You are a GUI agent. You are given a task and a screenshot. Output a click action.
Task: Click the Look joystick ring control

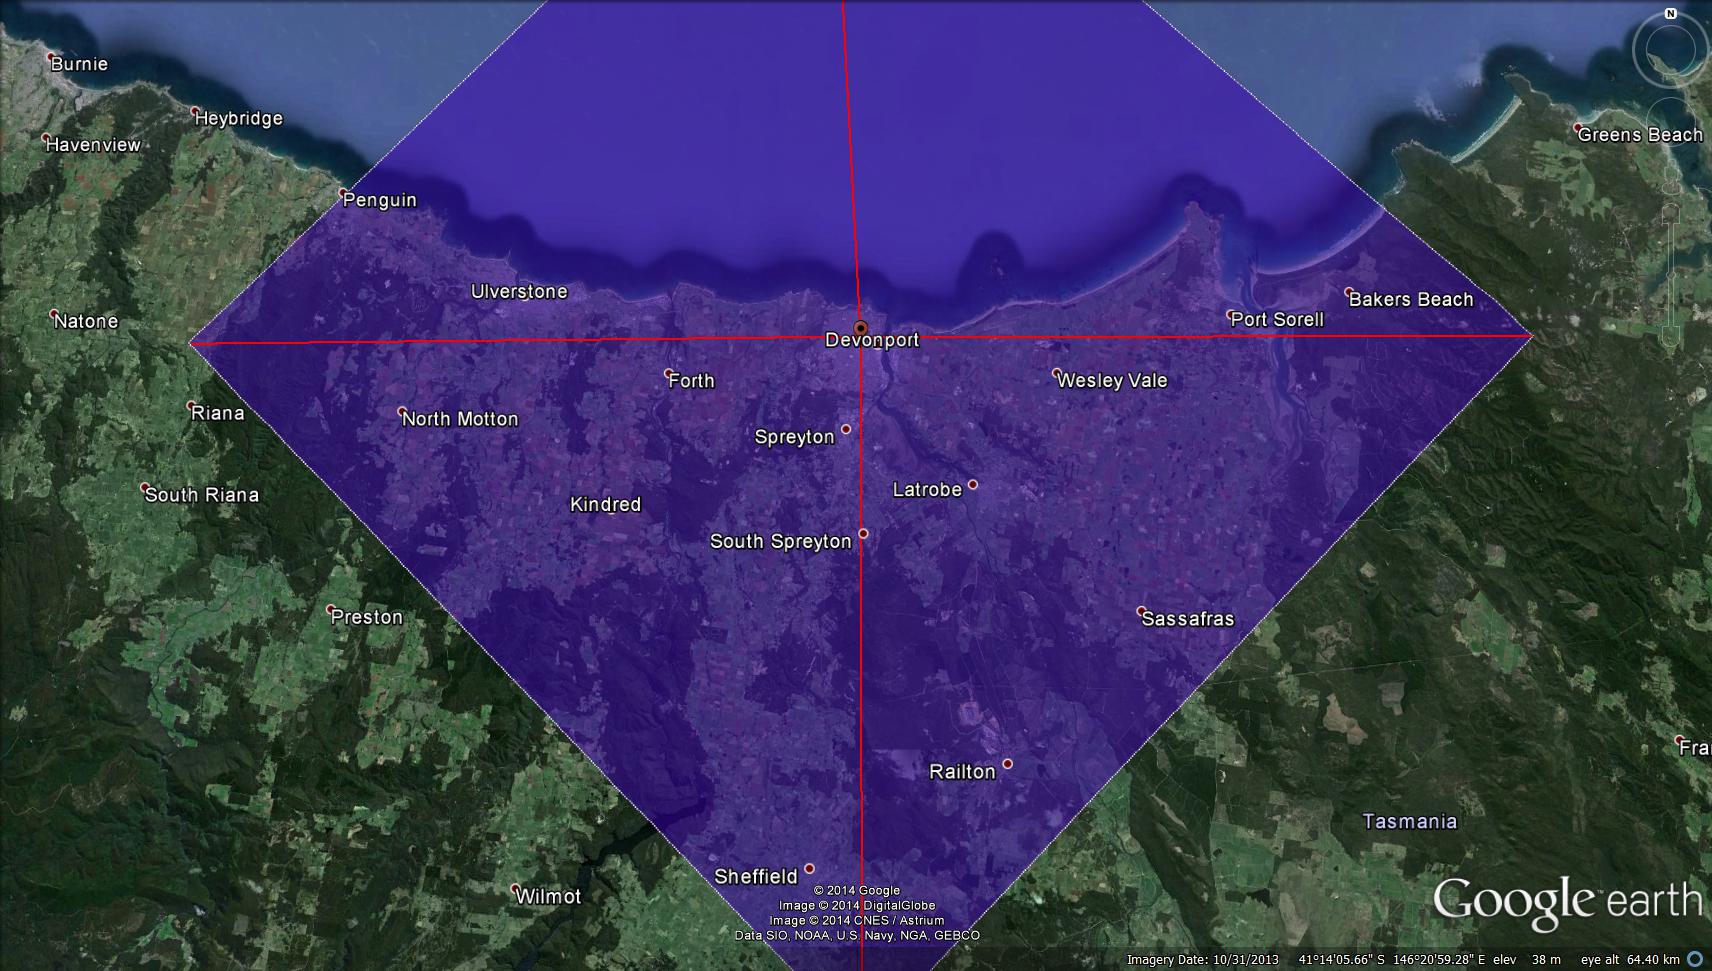point(1670,52)
